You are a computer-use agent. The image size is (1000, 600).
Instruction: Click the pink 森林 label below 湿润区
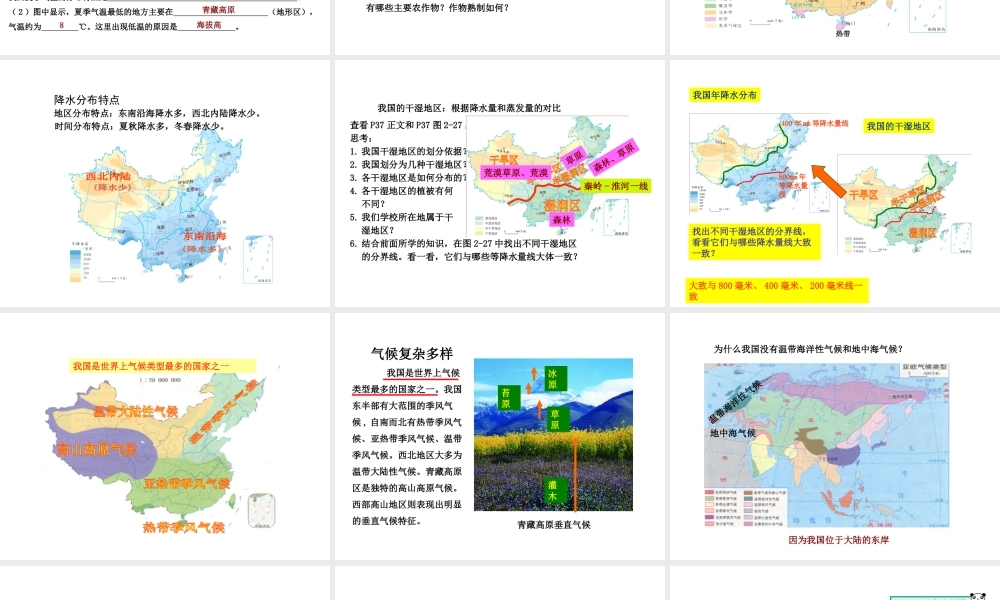coord(562,219)
